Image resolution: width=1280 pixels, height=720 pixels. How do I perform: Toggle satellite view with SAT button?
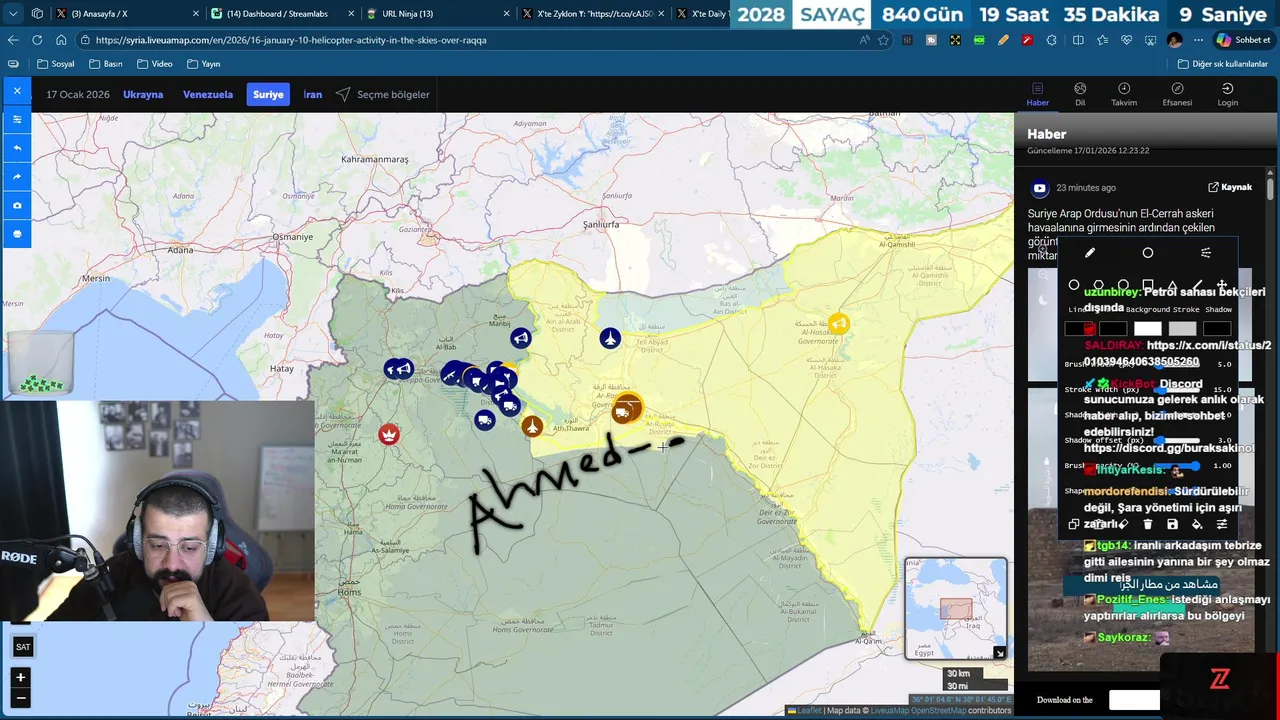tap(23, 647)
